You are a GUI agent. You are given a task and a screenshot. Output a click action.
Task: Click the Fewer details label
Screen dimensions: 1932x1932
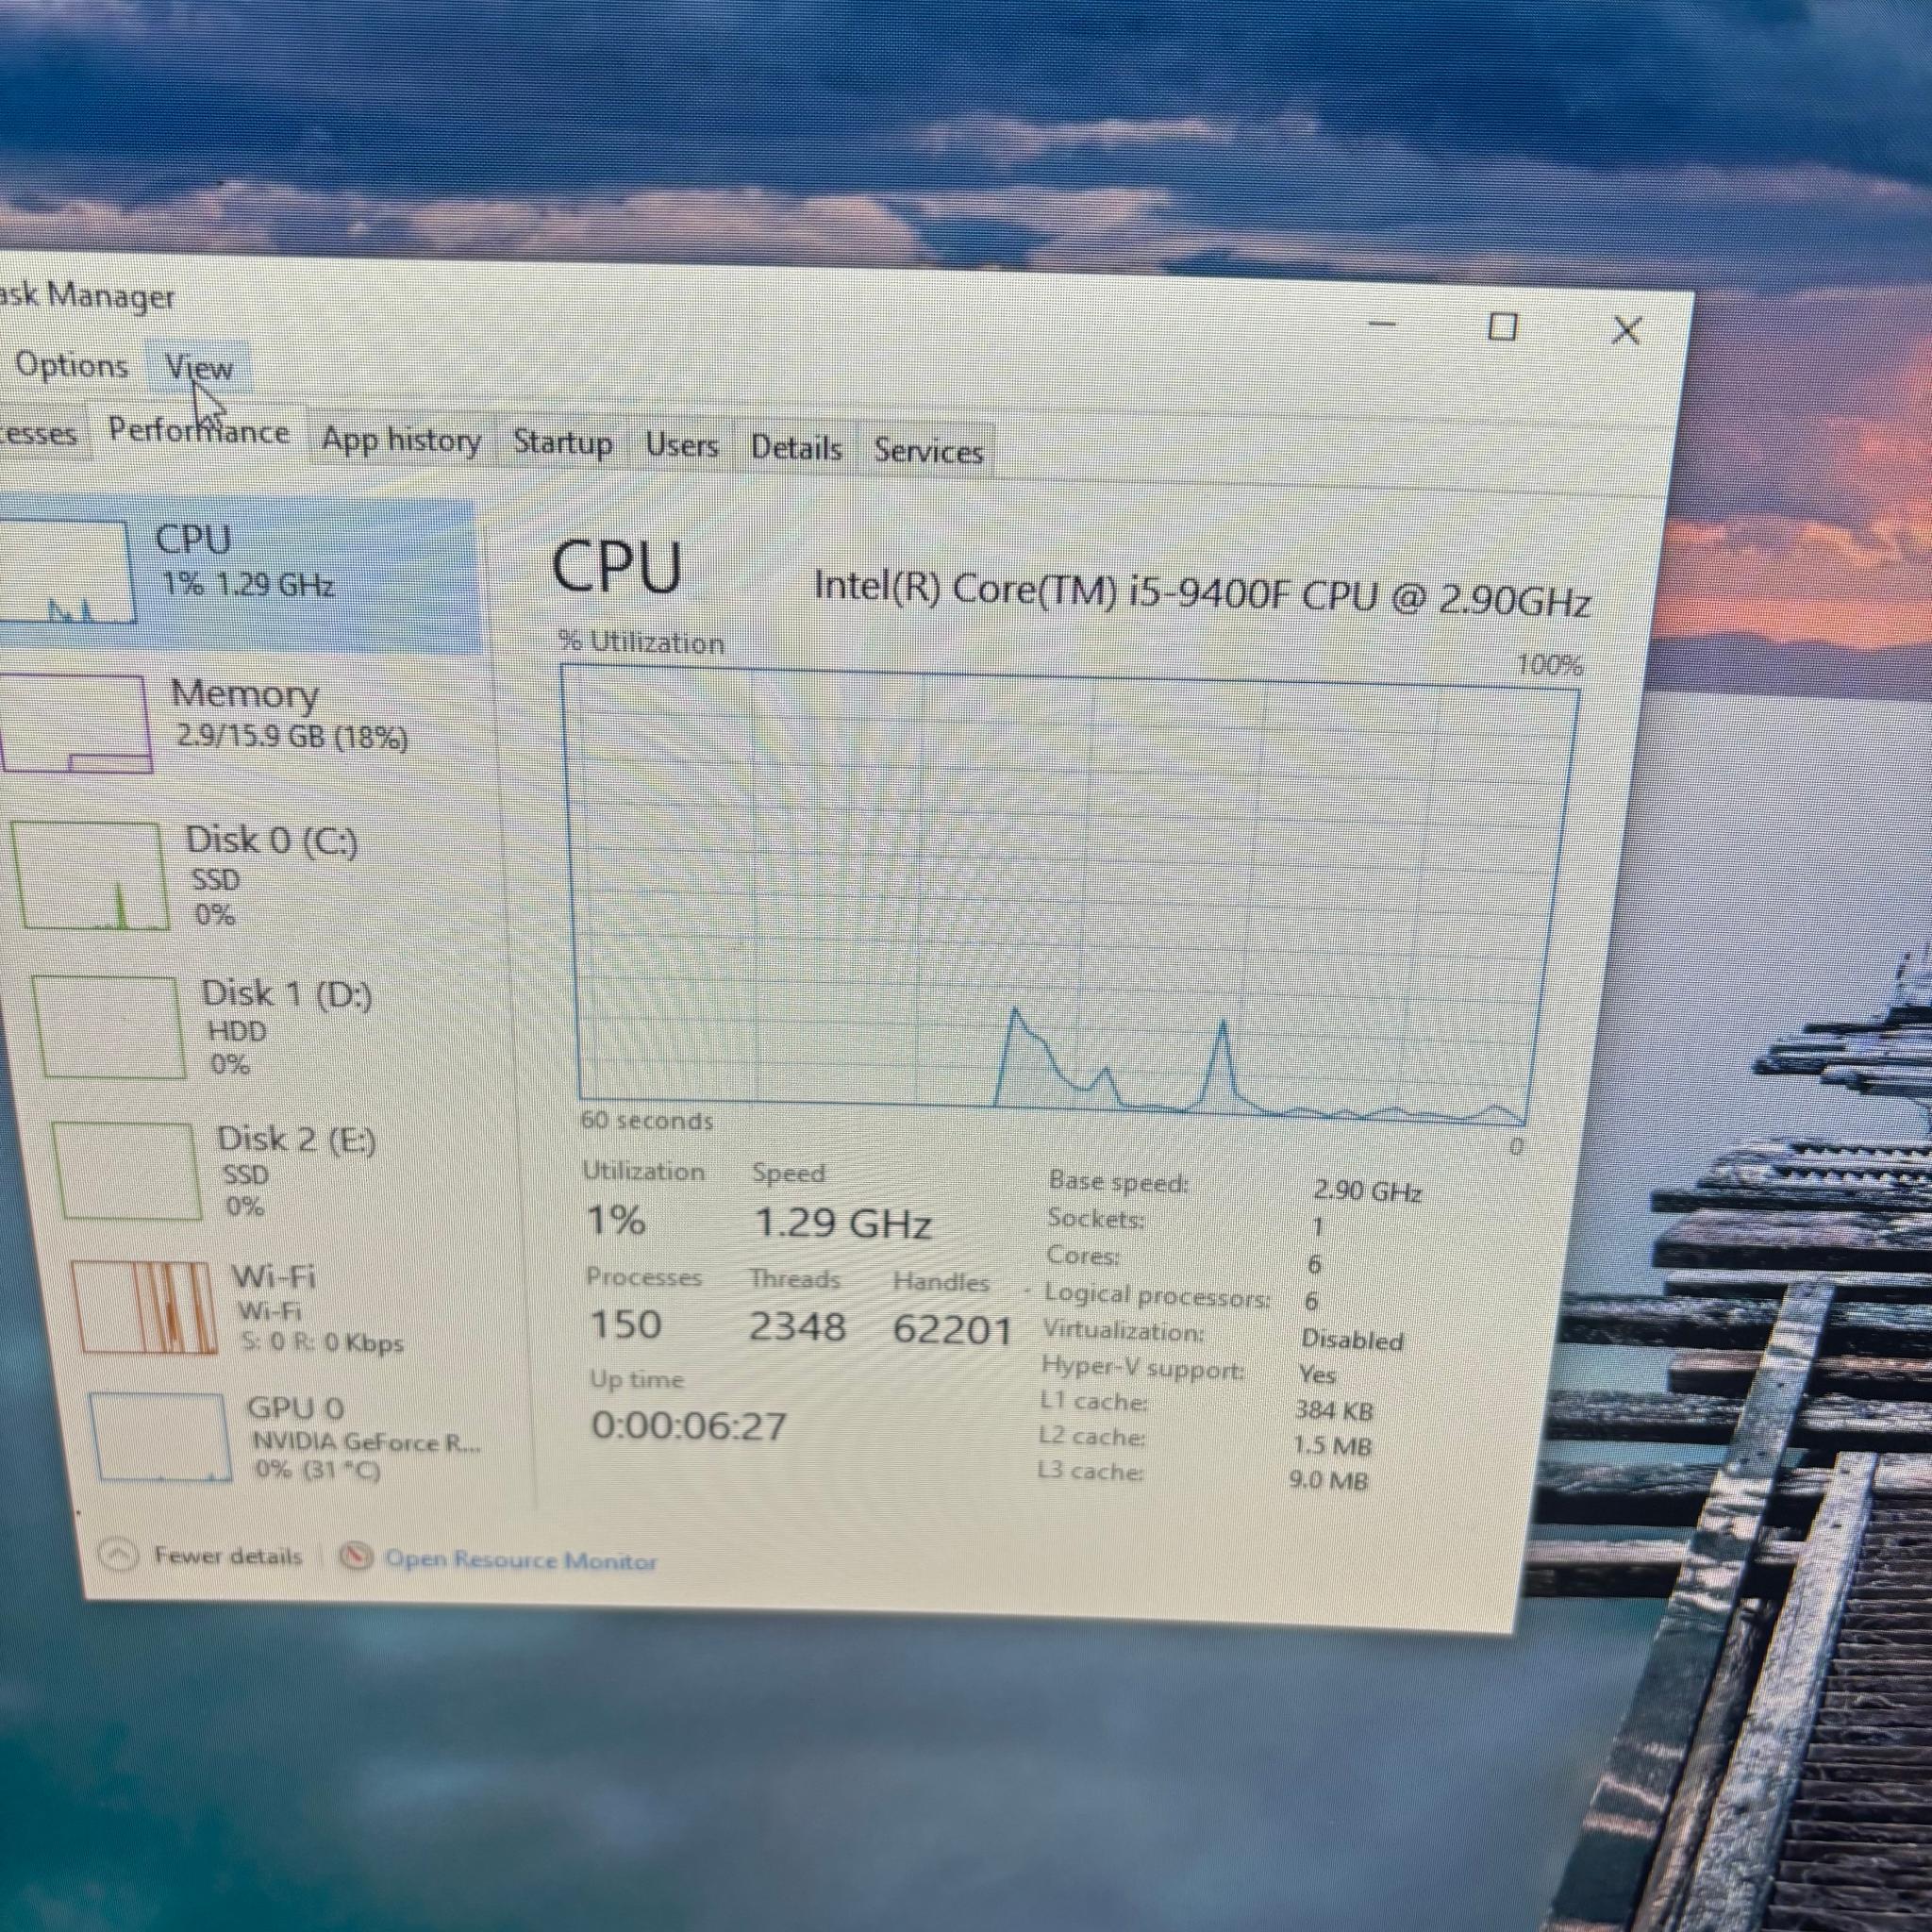click(x=228, y=1557)
